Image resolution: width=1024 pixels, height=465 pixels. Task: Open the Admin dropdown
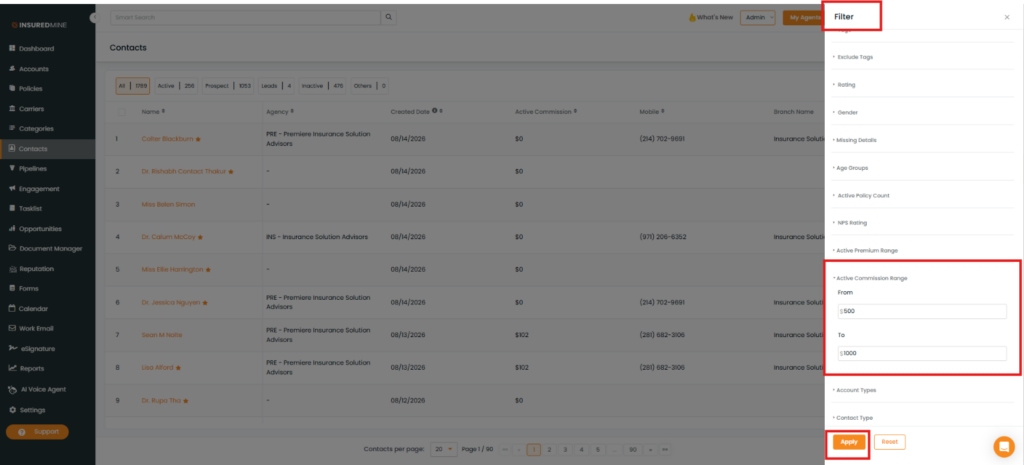click(x=758, y=18)
